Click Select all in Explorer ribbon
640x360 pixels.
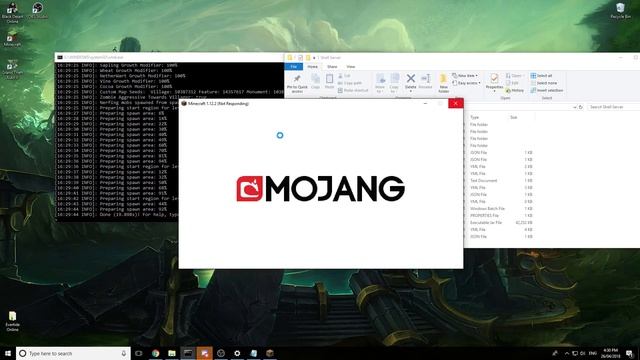[x=541, y=76]
